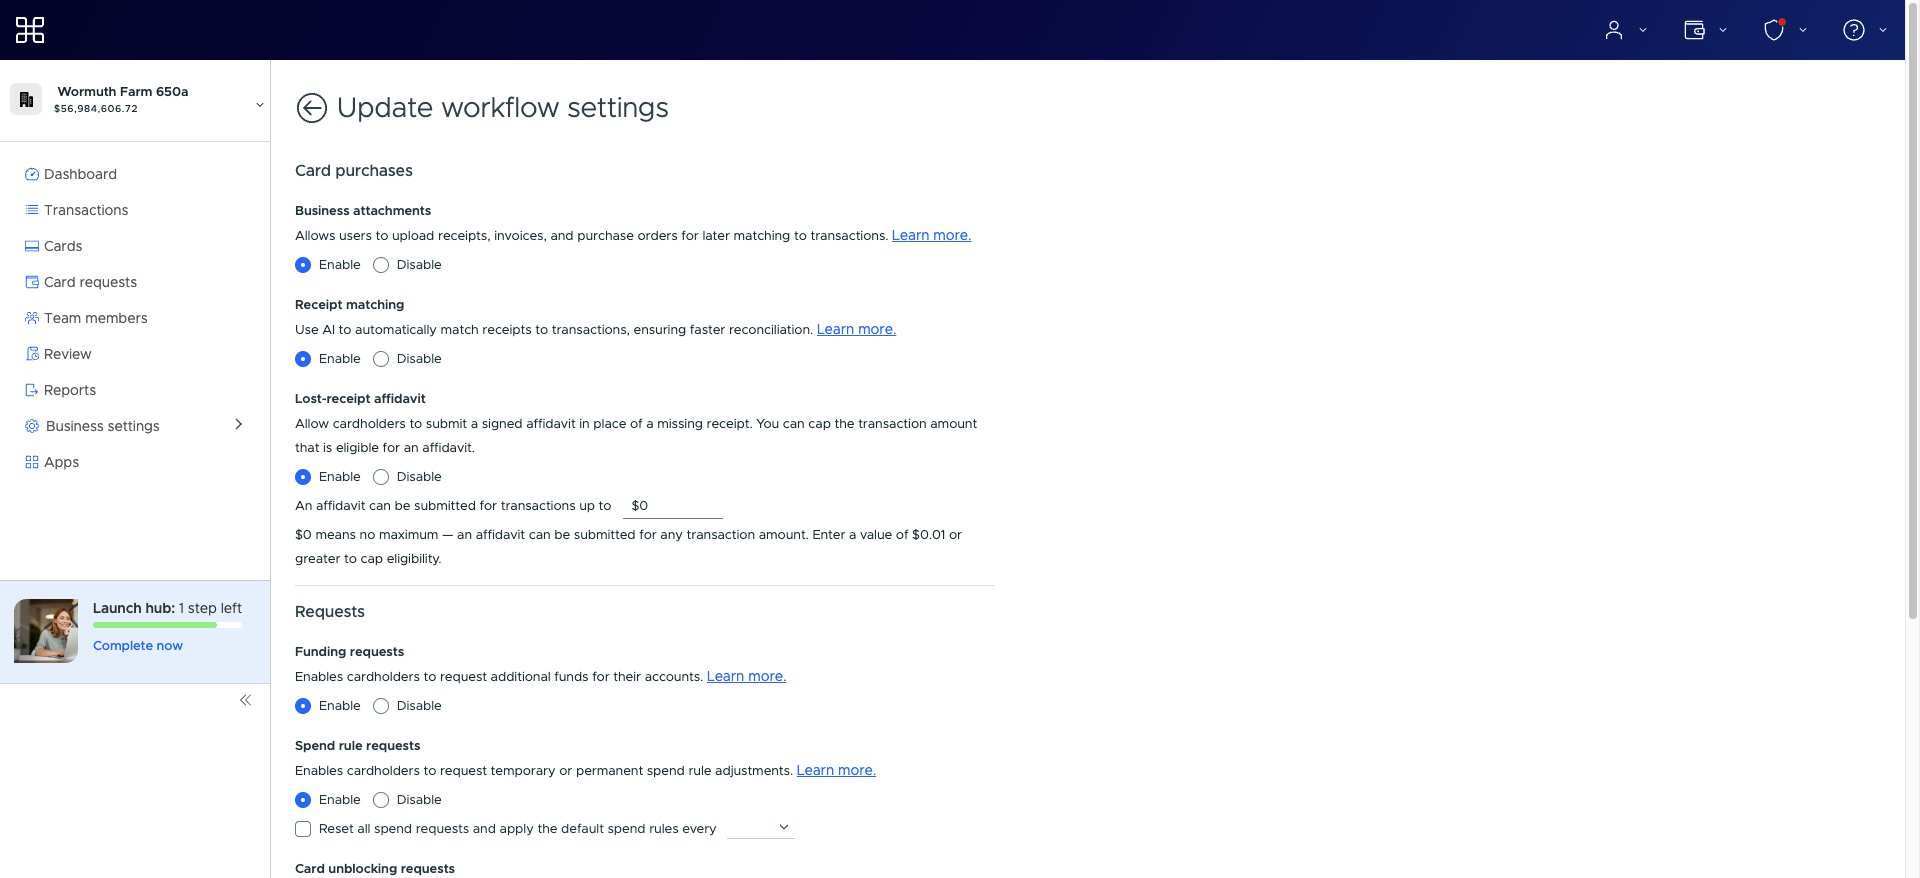Select Enable for Business attachments
Image resolution: width=1920 pixels, height=878 pixels.
[303, 265]
